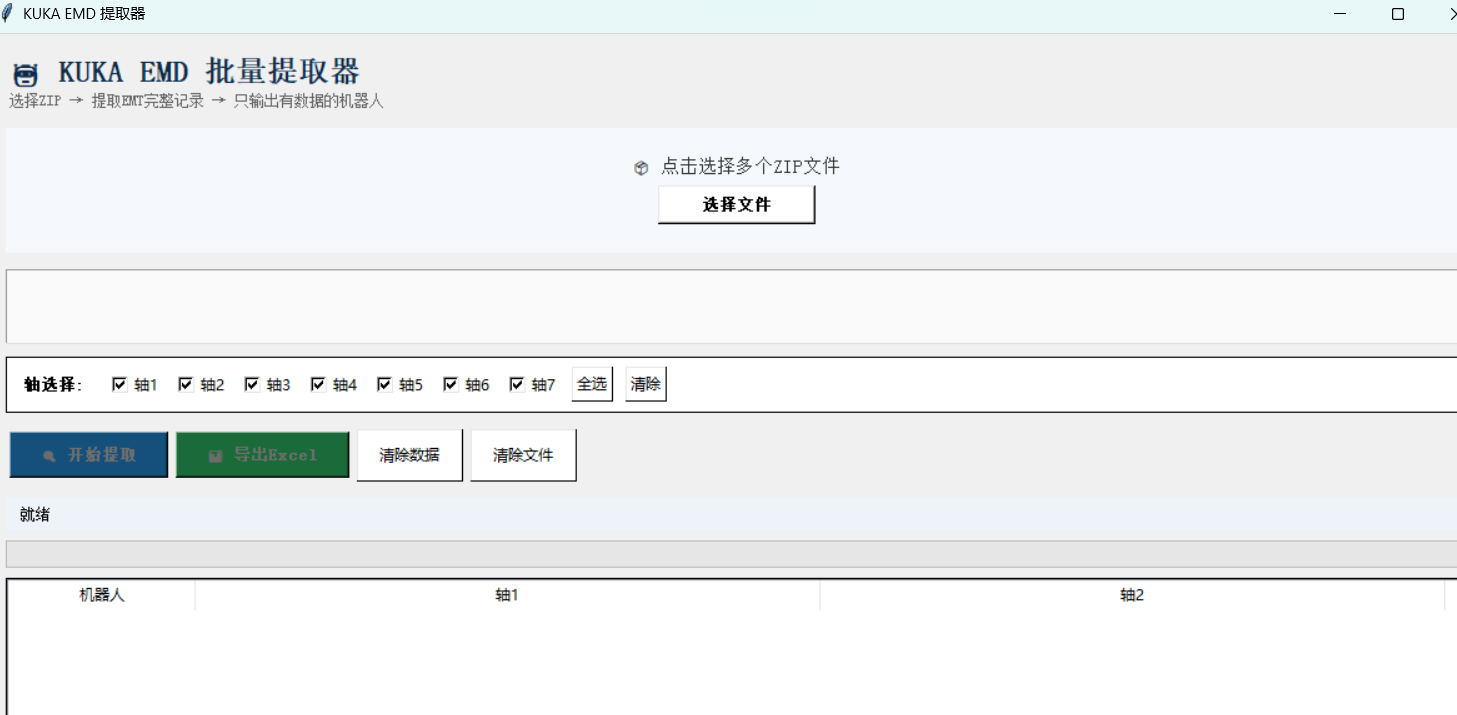Click the 轴选择 label
The width and height of the screenshot is (1457, 715).
54,385
